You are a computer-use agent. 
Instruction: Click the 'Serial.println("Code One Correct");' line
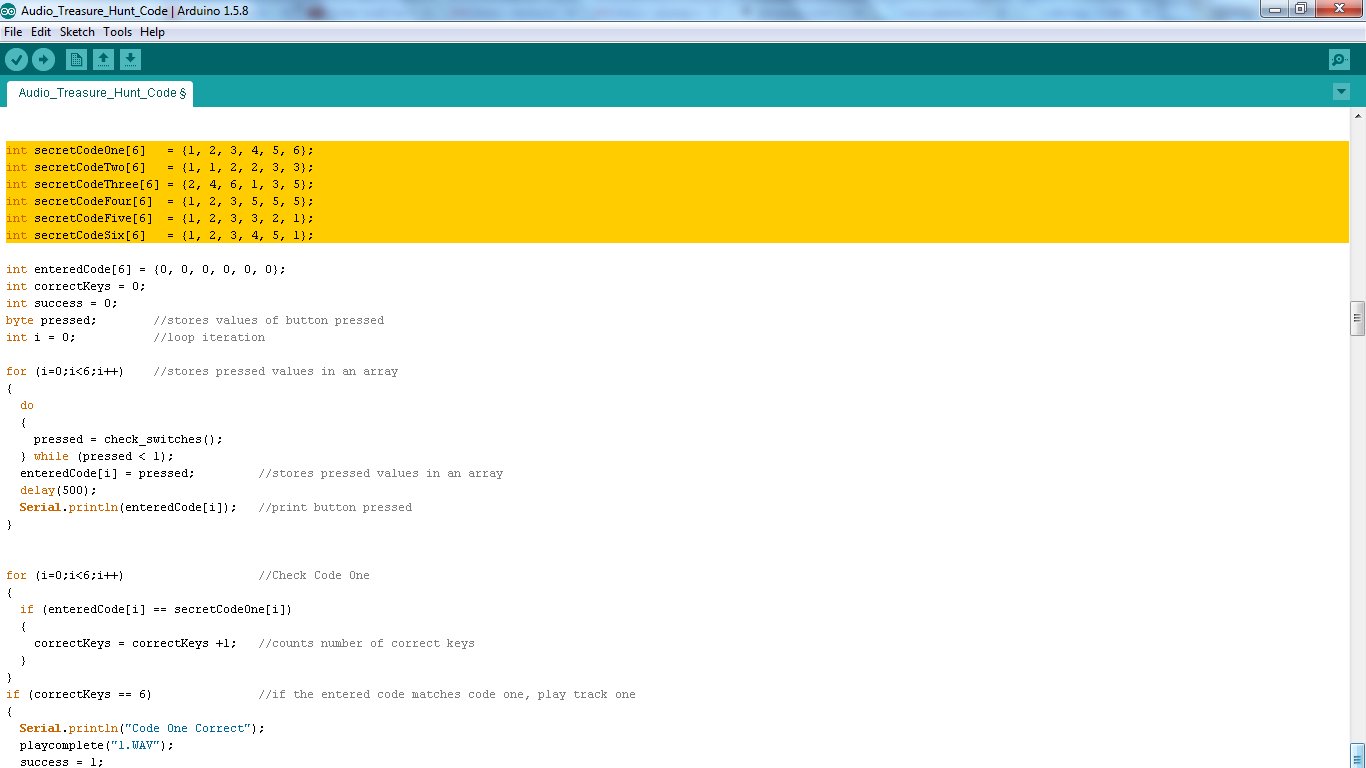click(143, 728)
